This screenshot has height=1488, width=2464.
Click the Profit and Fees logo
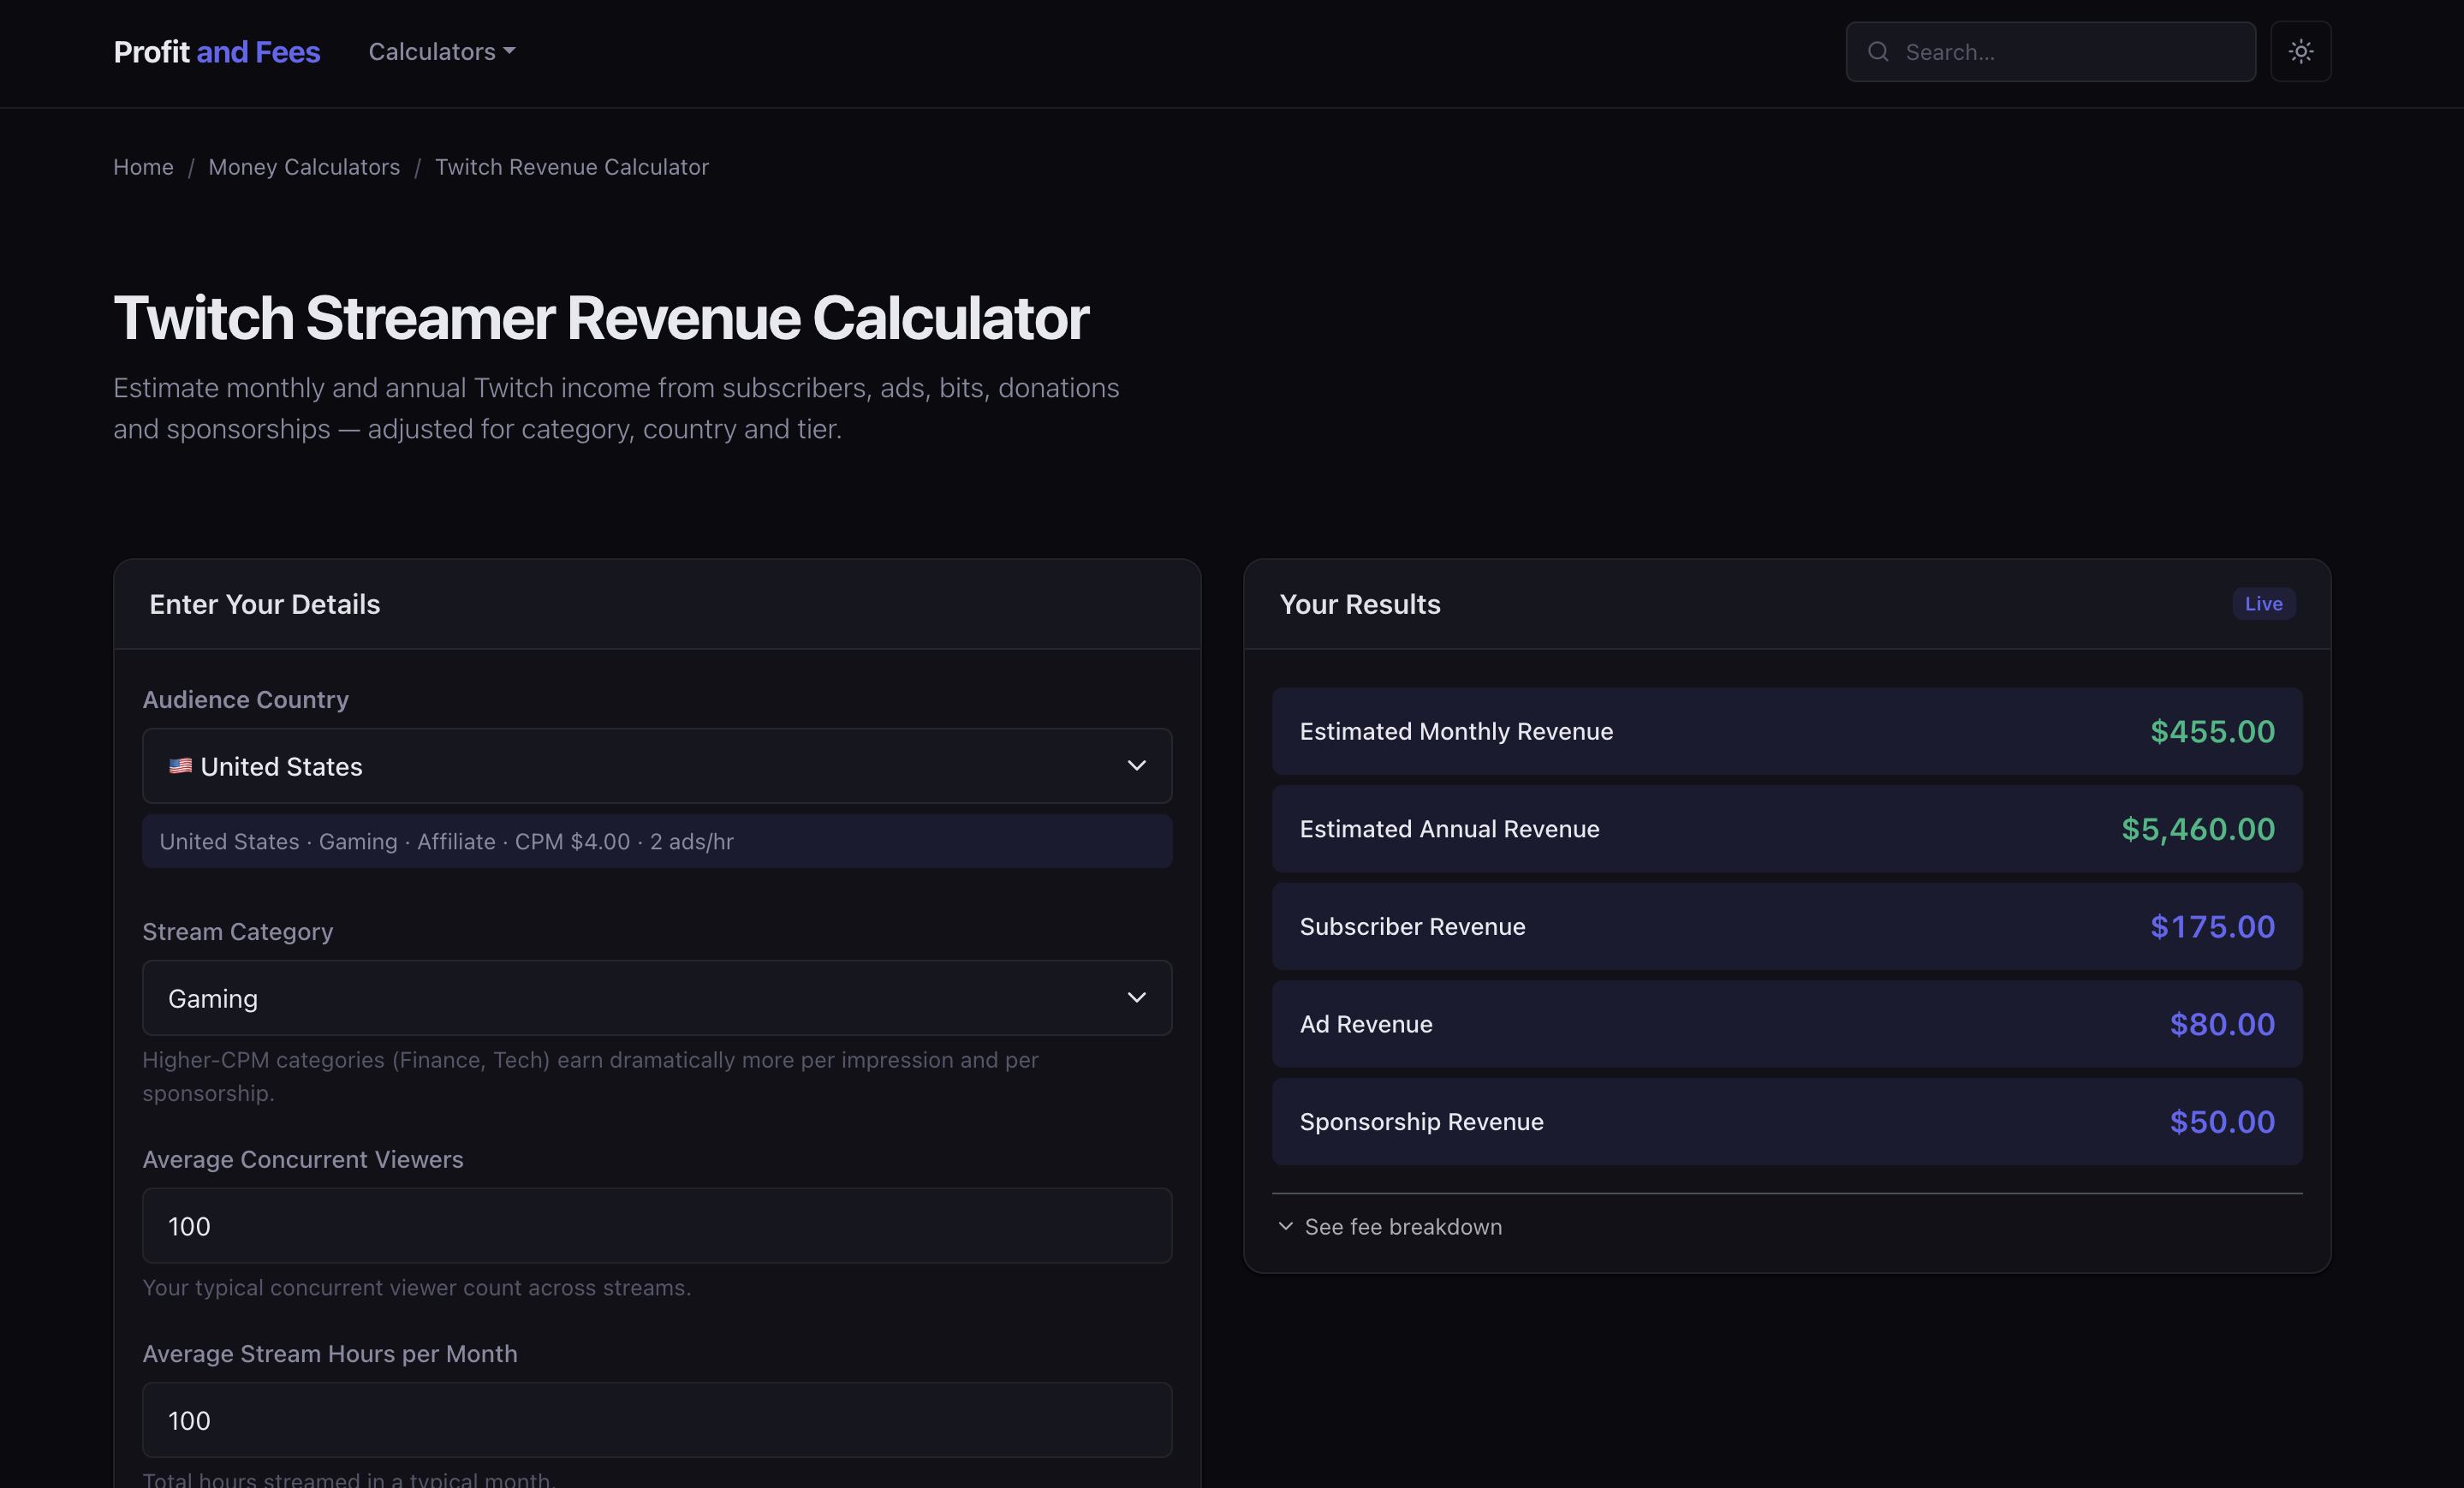[x=217, y=51]
